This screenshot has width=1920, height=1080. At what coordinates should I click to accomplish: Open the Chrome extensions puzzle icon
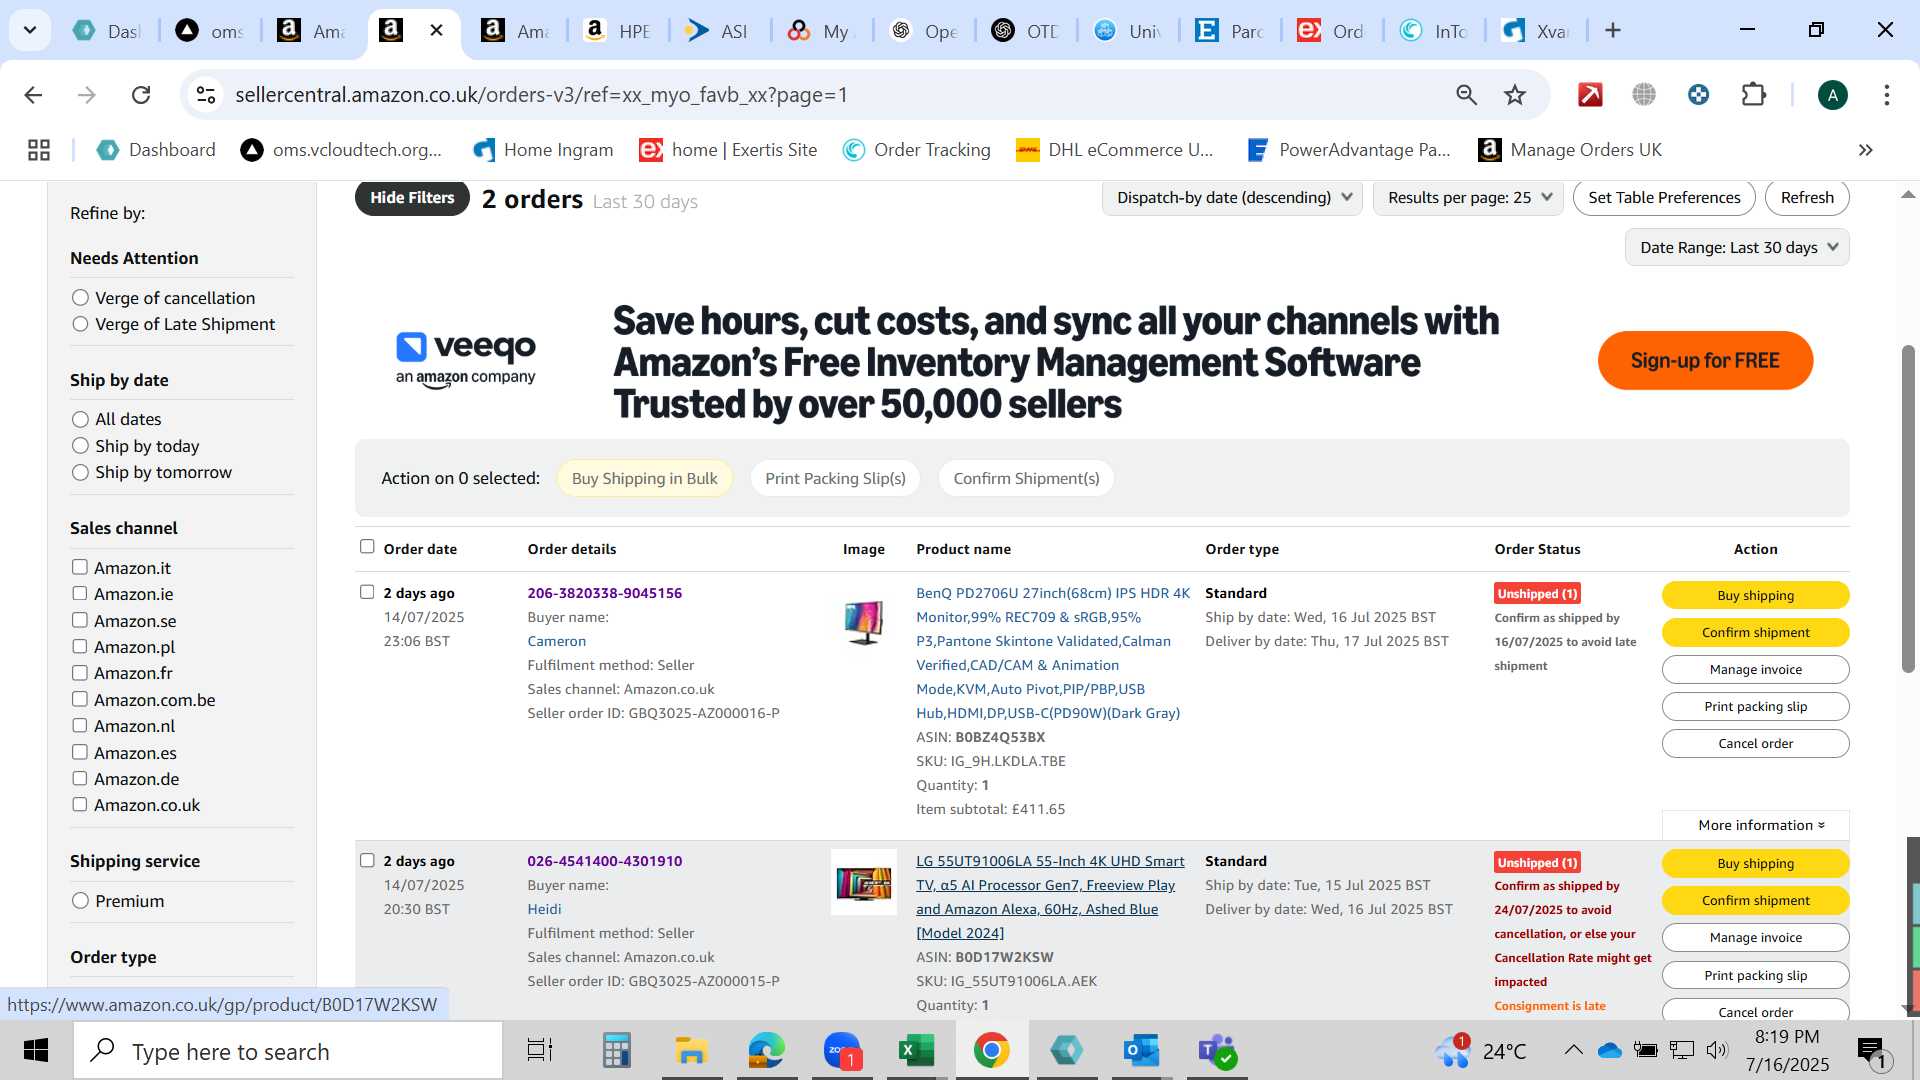pyautogui.click(x=1754, y=95)
